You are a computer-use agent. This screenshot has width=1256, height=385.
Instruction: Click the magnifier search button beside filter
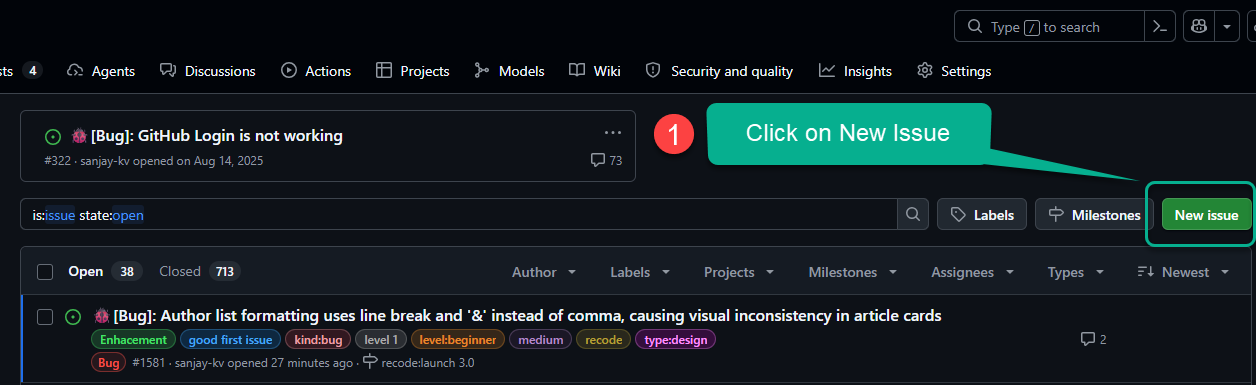[x=912, y=215]
